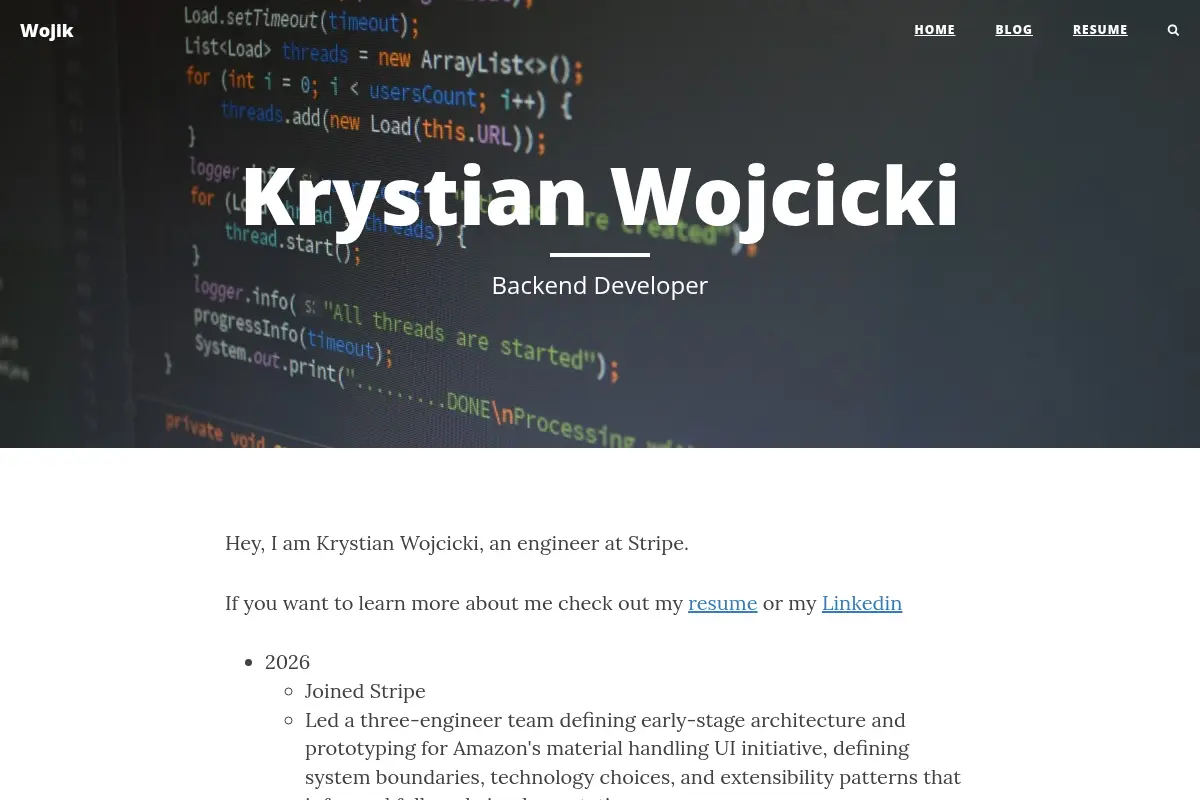Click the 2026 list entry
The height and width of the screenshot is (800, 1200).
[288, 662]
